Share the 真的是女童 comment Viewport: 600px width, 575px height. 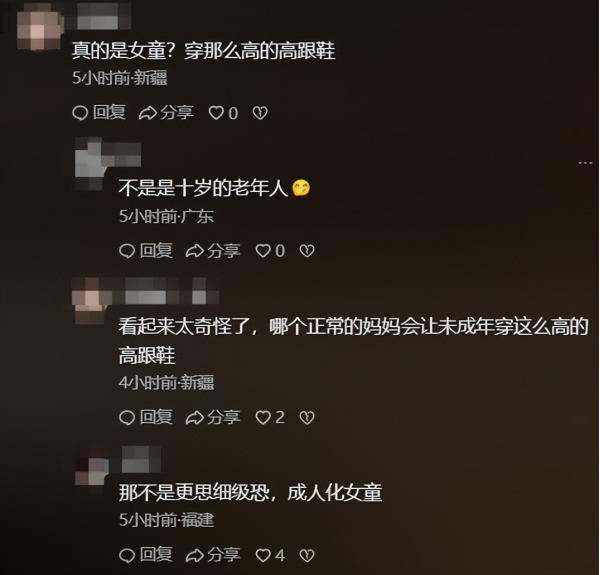click(x=166, y=113)
